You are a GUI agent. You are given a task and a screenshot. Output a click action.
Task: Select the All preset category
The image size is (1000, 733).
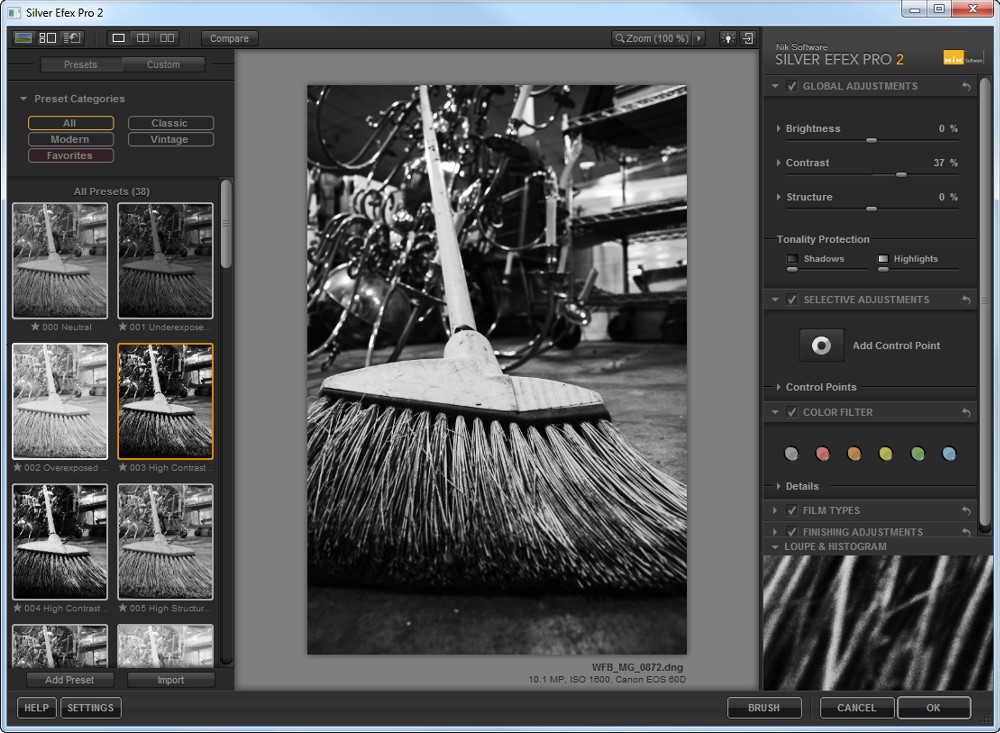coord(70,123)
